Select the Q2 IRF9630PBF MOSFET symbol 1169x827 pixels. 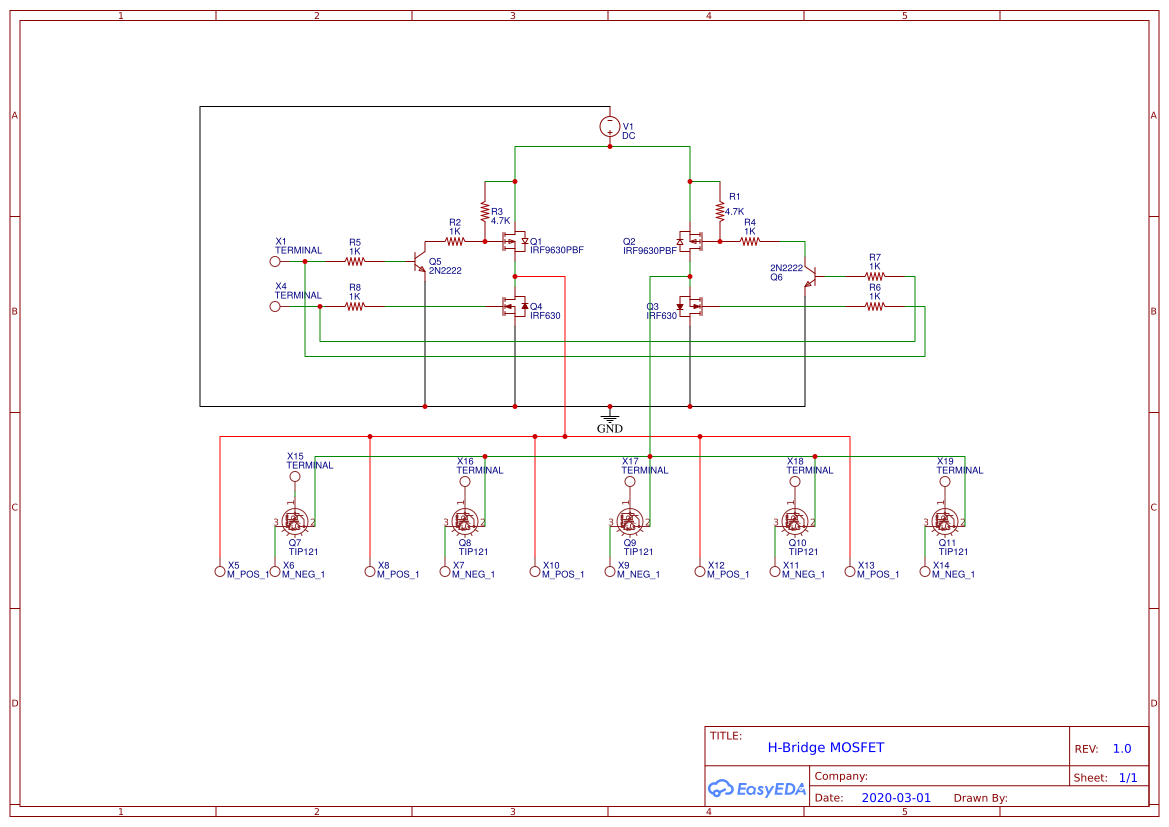(x=690, y=242)
